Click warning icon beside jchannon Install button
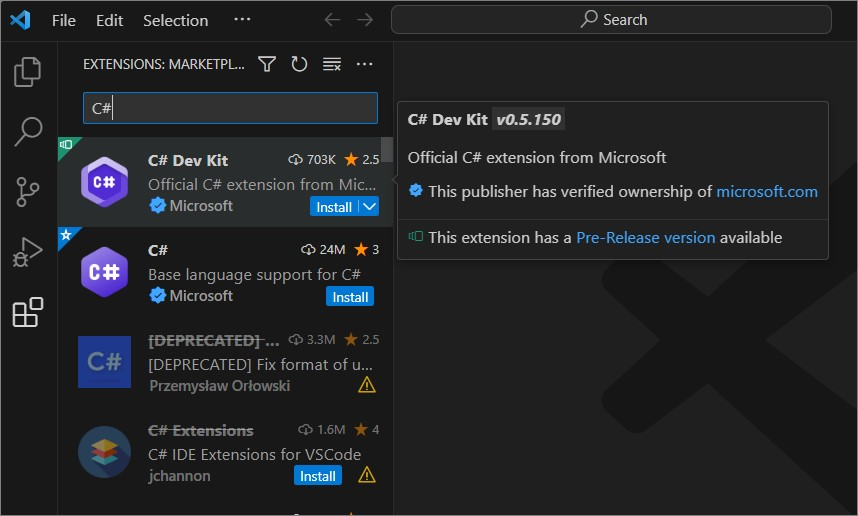Screen dimensions: 858x516 coord(367,475)
